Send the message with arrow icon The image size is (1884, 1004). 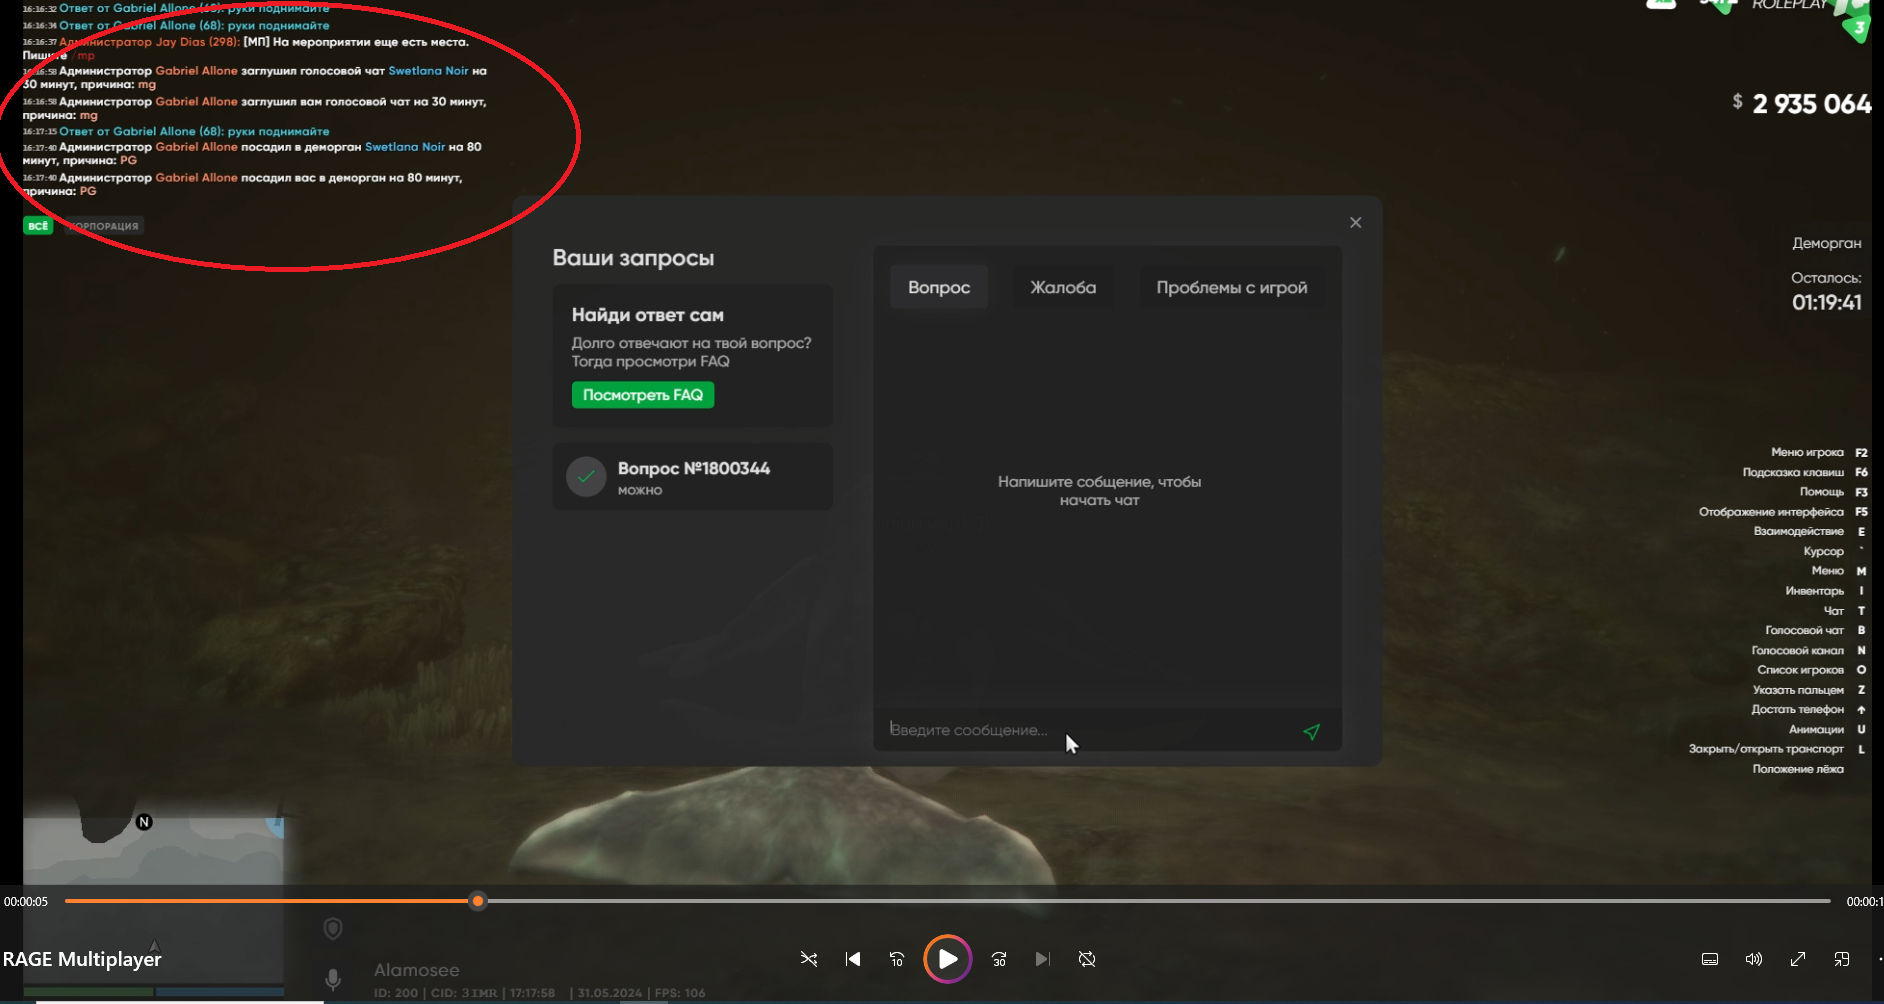click(x=1311, y=732)
